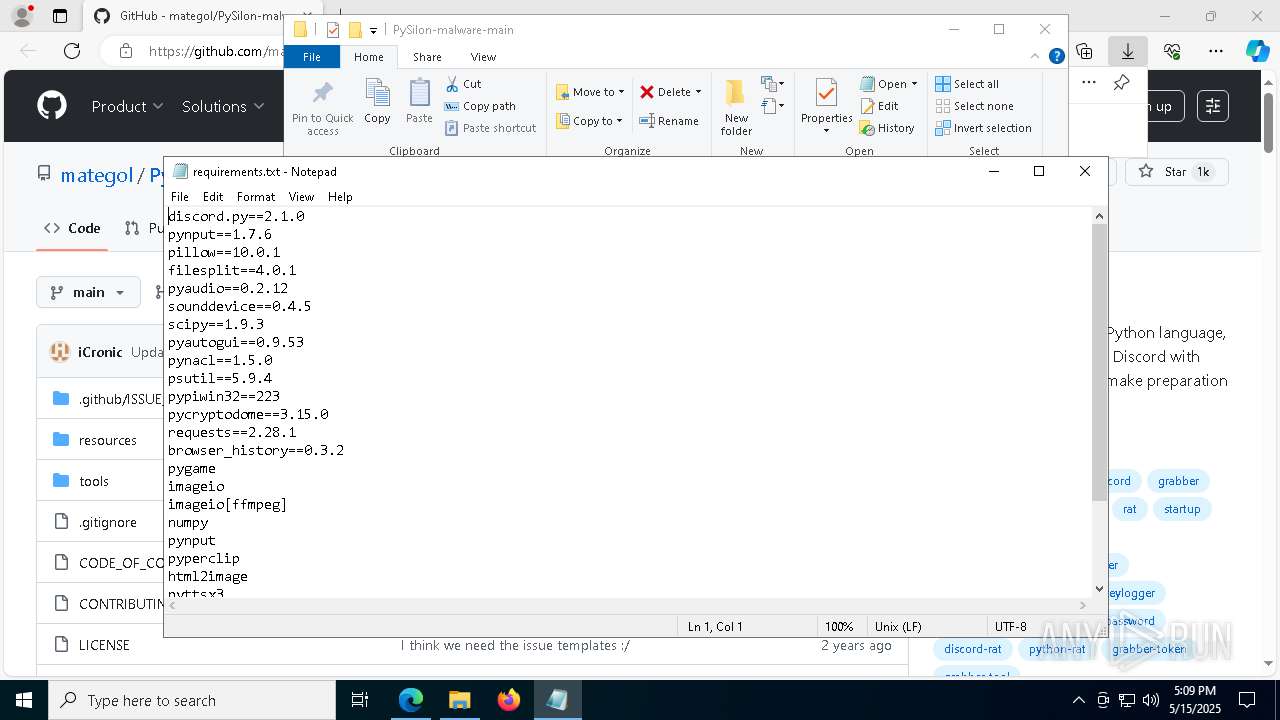Click Pin to Quick access in File Explorer

click(x=322, y=108)
